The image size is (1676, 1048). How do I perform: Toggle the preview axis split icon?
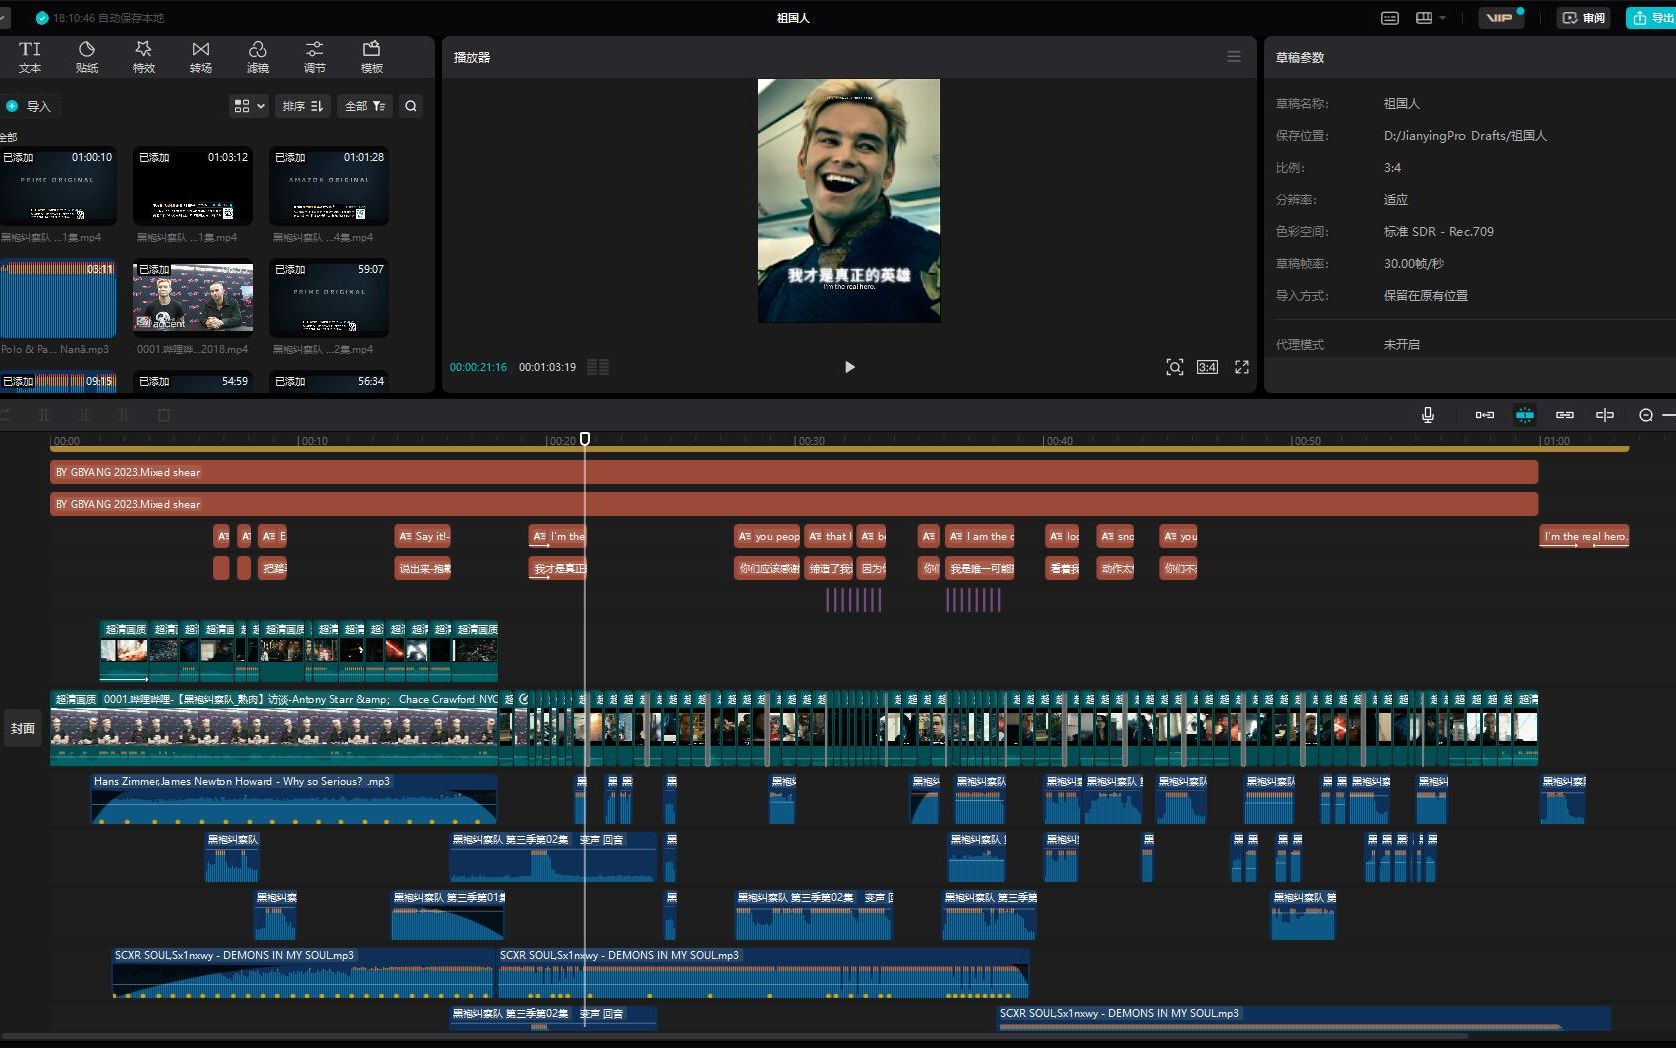[x=1605, y=415]
